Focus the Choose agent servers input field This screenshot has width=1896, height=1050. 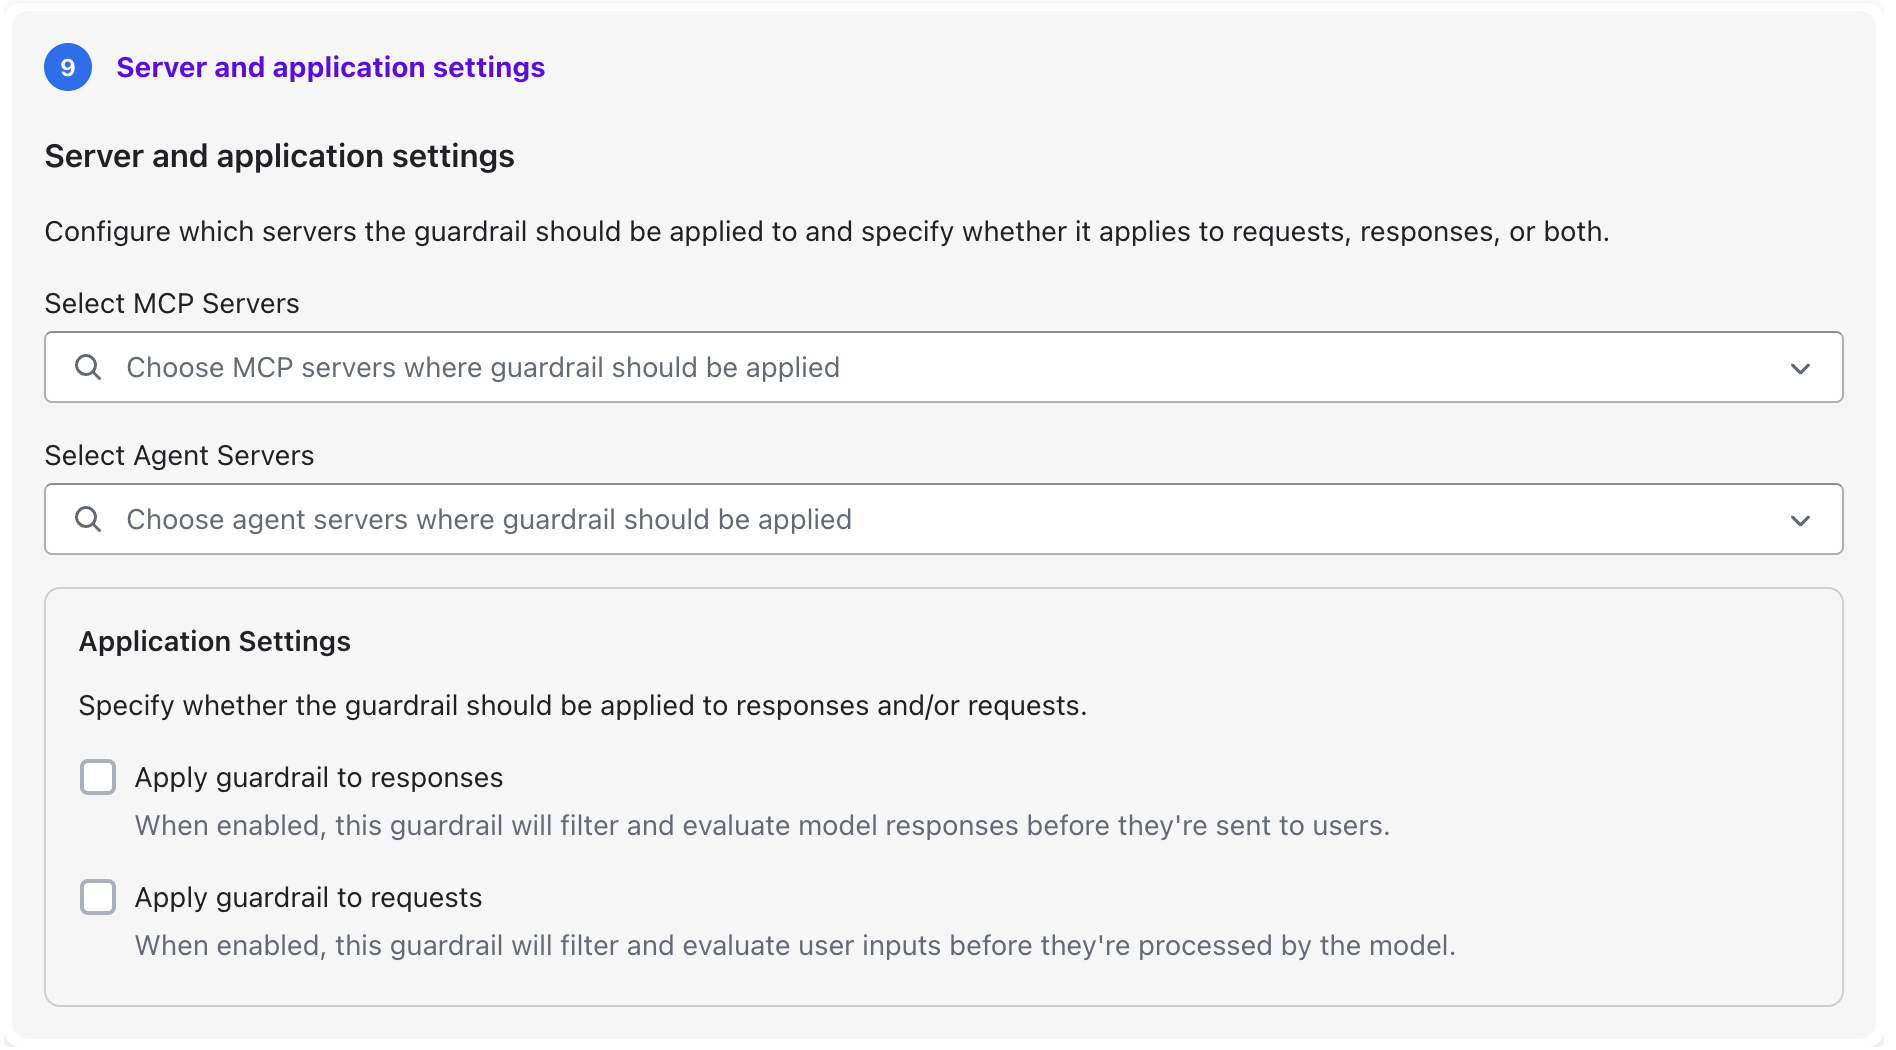[x=900, y=520]
